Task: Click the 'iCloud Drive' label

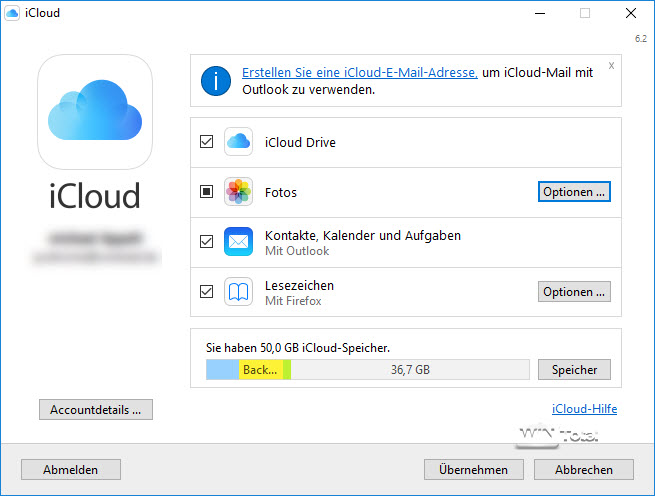Action: click(300, 142)
